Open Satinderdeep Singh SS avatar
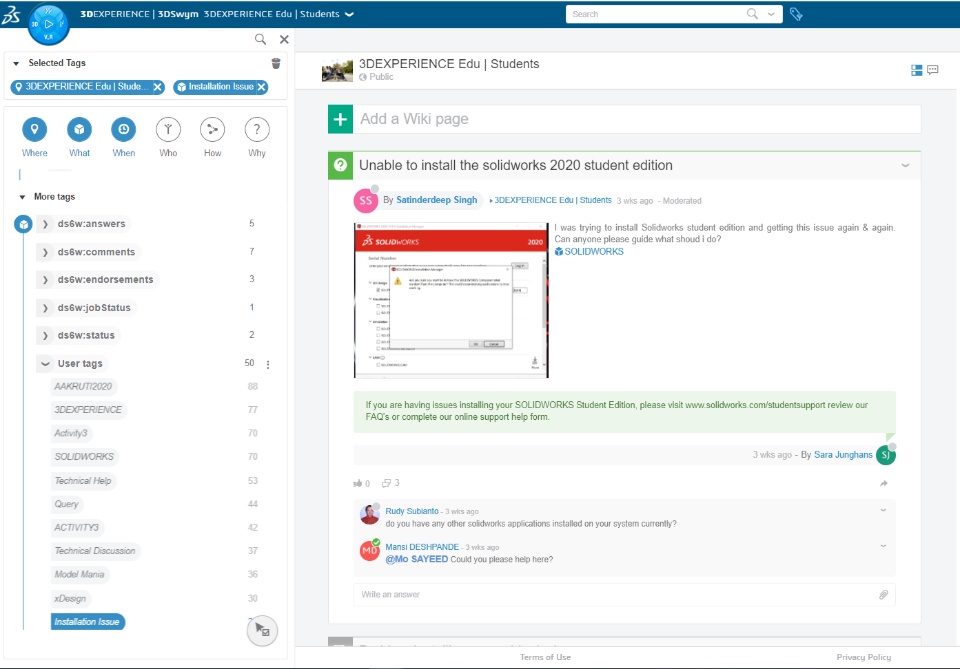This screenshot has width=960, height=669. tap(366, 200)
